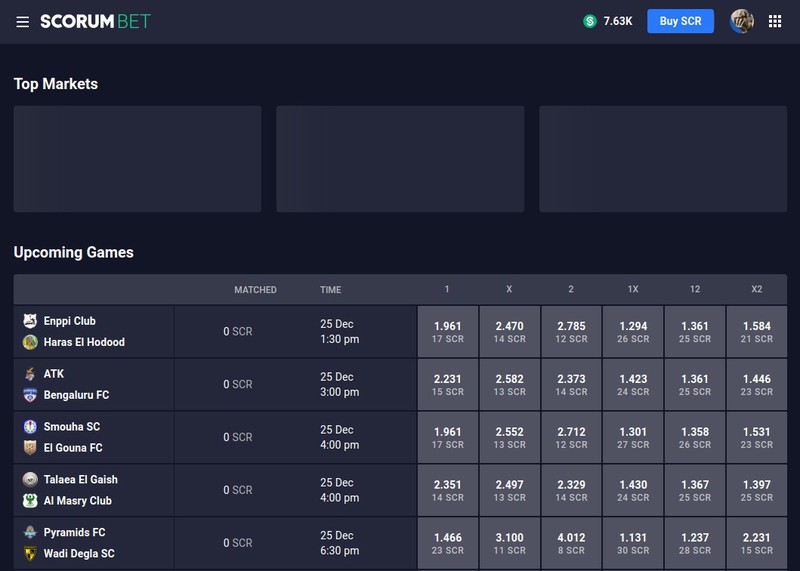Open the third Top Markets card
The width and height of the screenshot is (800, 571).
click(663, 159)
